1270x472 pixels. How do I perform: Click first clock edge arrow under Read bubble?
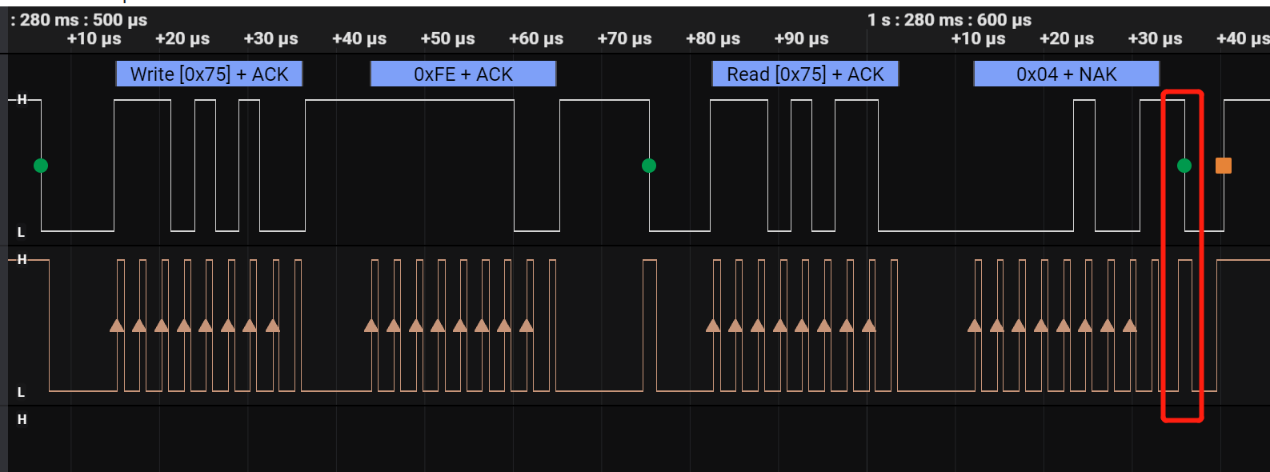[x=713, y=325]
